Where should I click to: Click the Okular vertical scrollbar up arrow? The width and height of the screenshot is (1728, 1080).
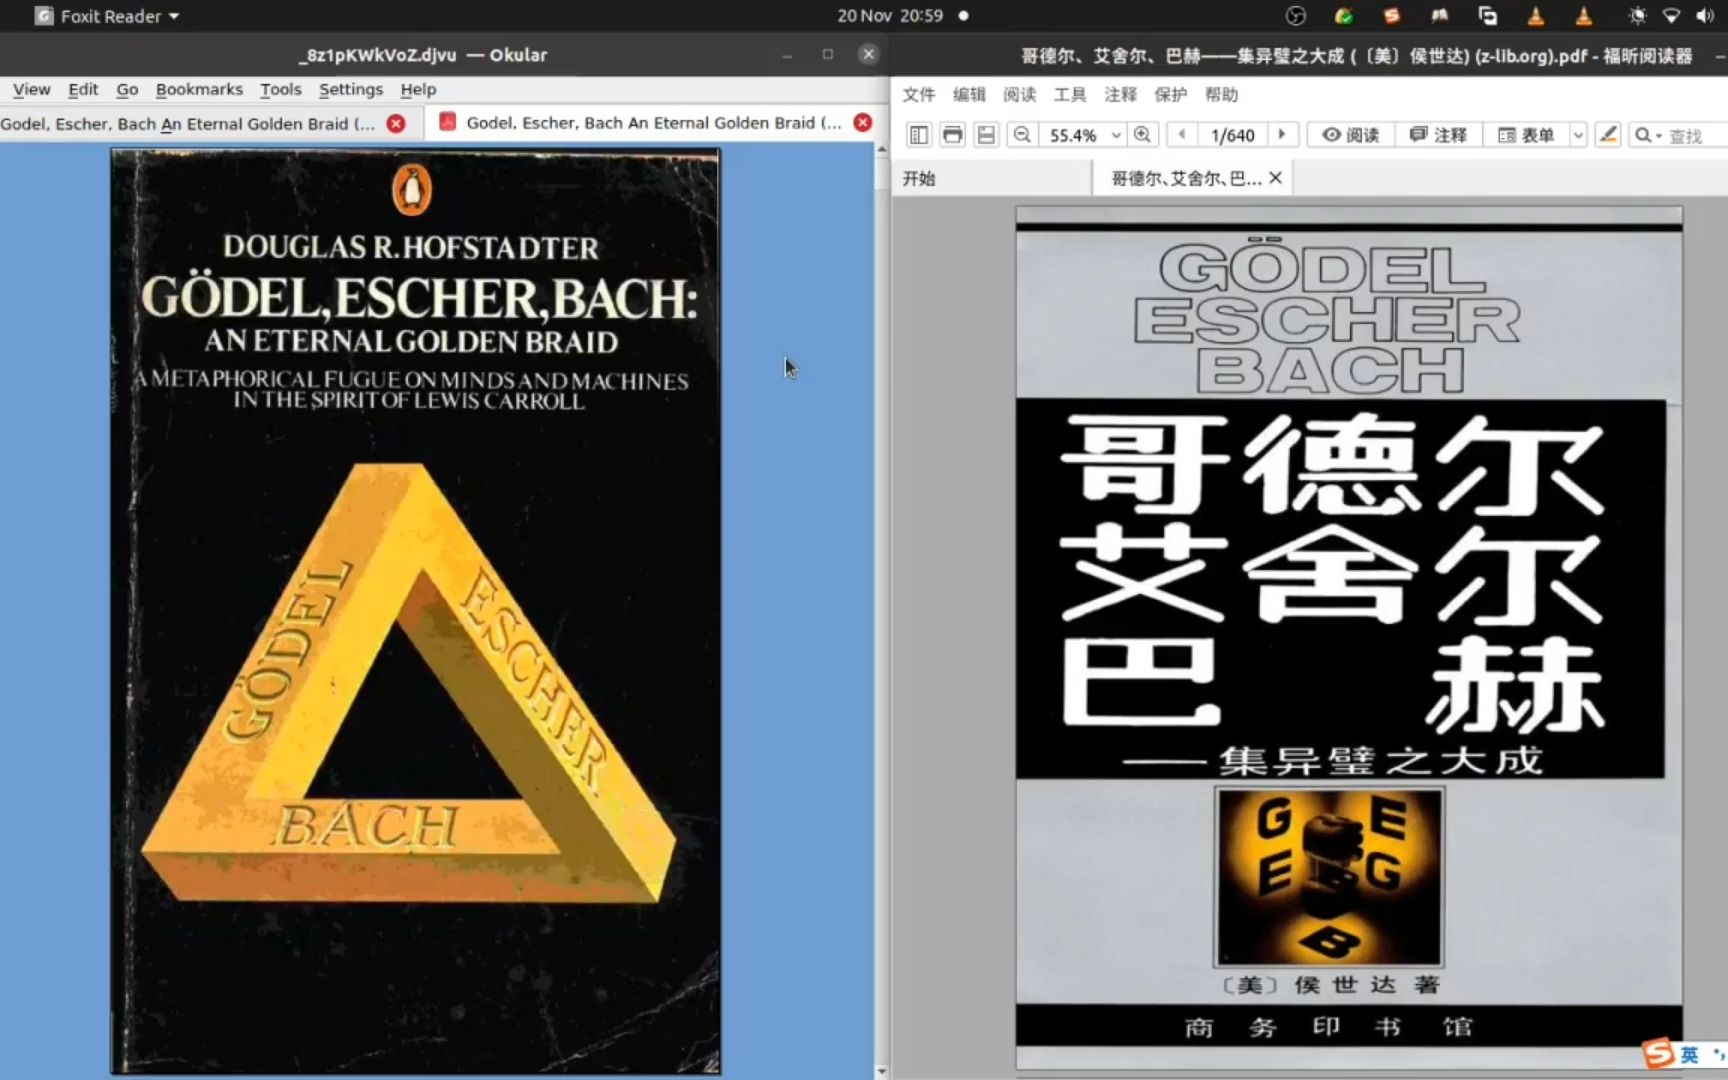coord(882,149)
